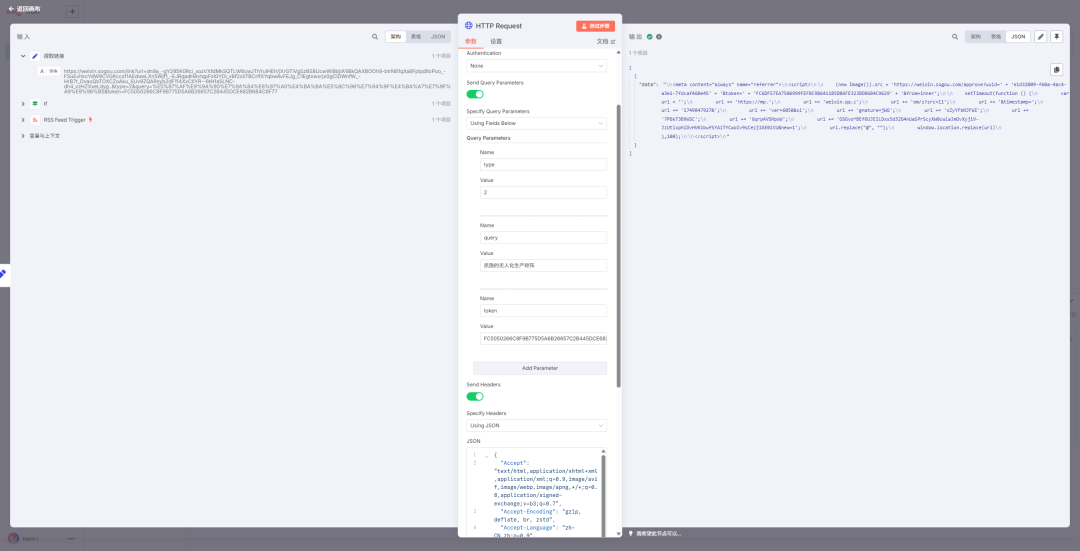Viewport: 1080px width, 551px height.
Task: Search the output panel with the magnifier icon
Action: 955,37
